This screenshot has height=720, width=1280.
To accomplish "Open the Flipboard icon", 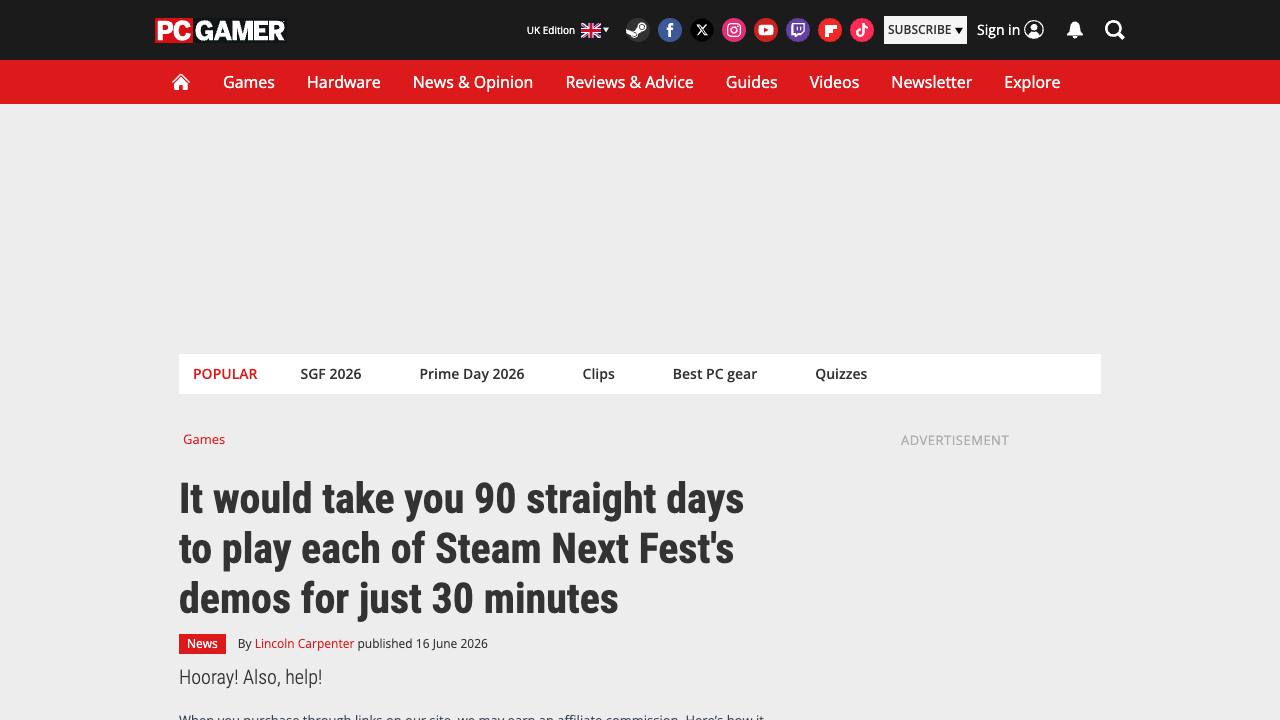I will pos(830,30).
